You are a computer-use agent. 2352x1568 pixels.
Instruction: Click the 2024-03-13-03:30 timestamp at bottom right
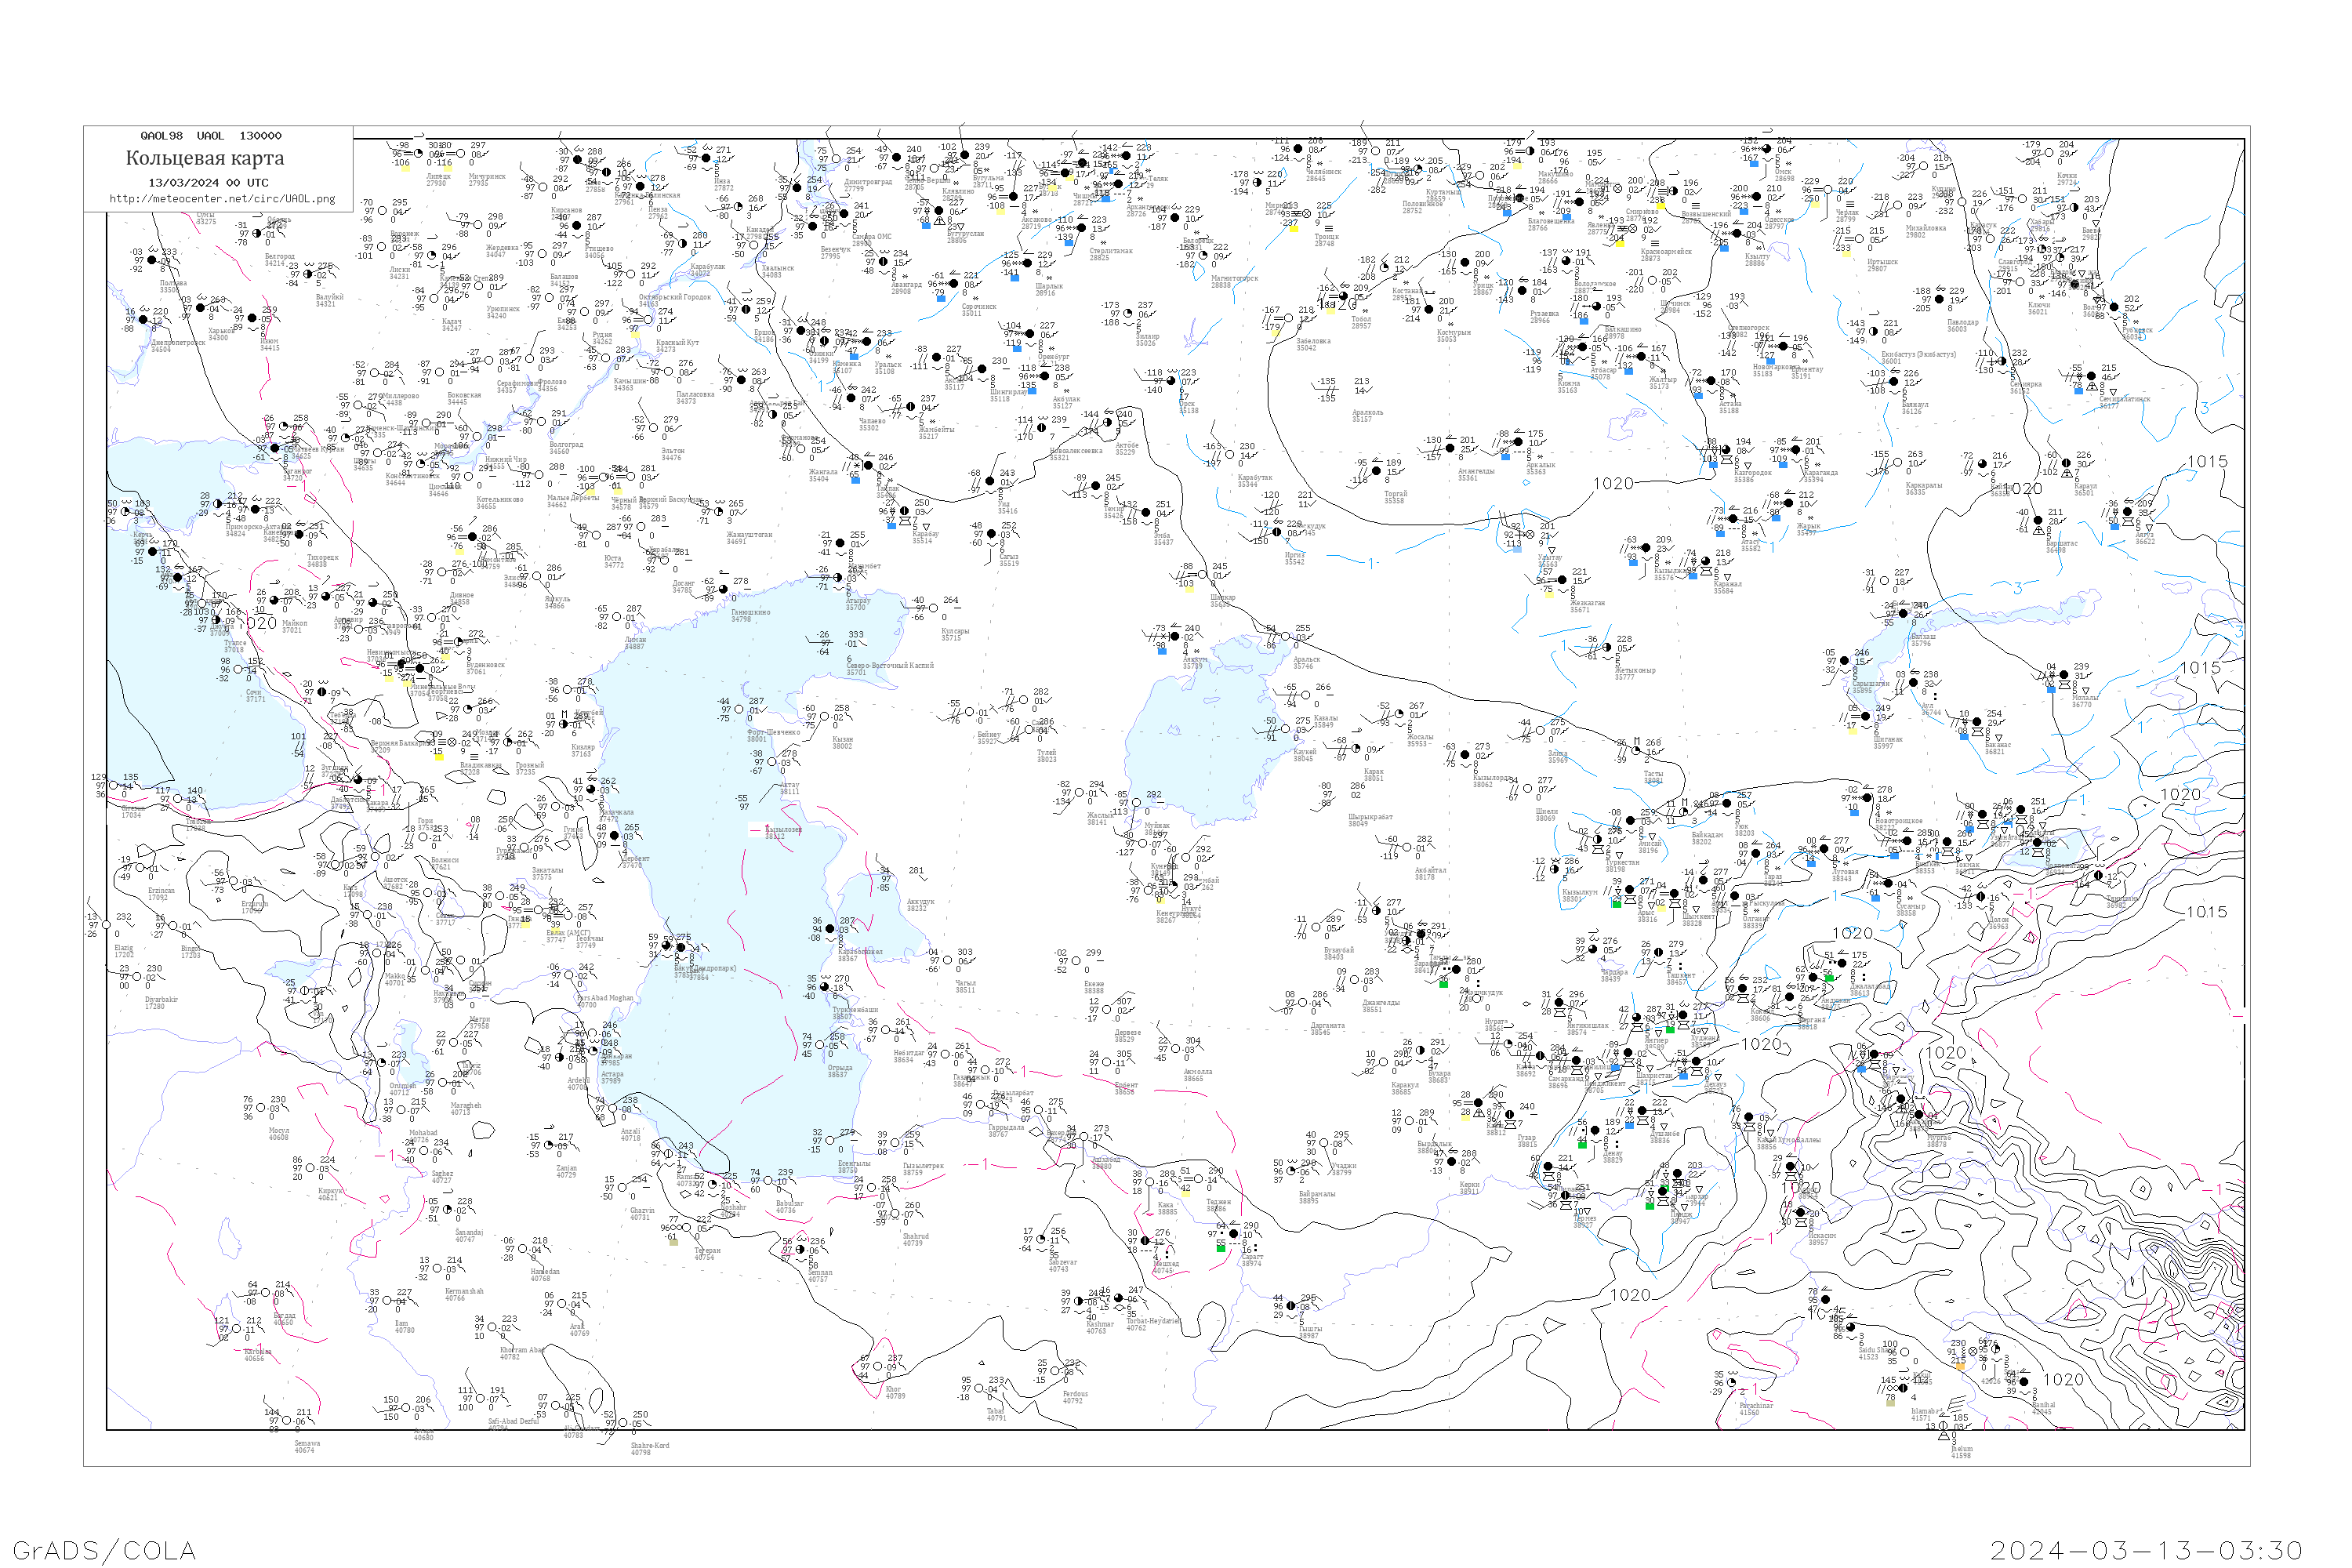(2146, 1550)
